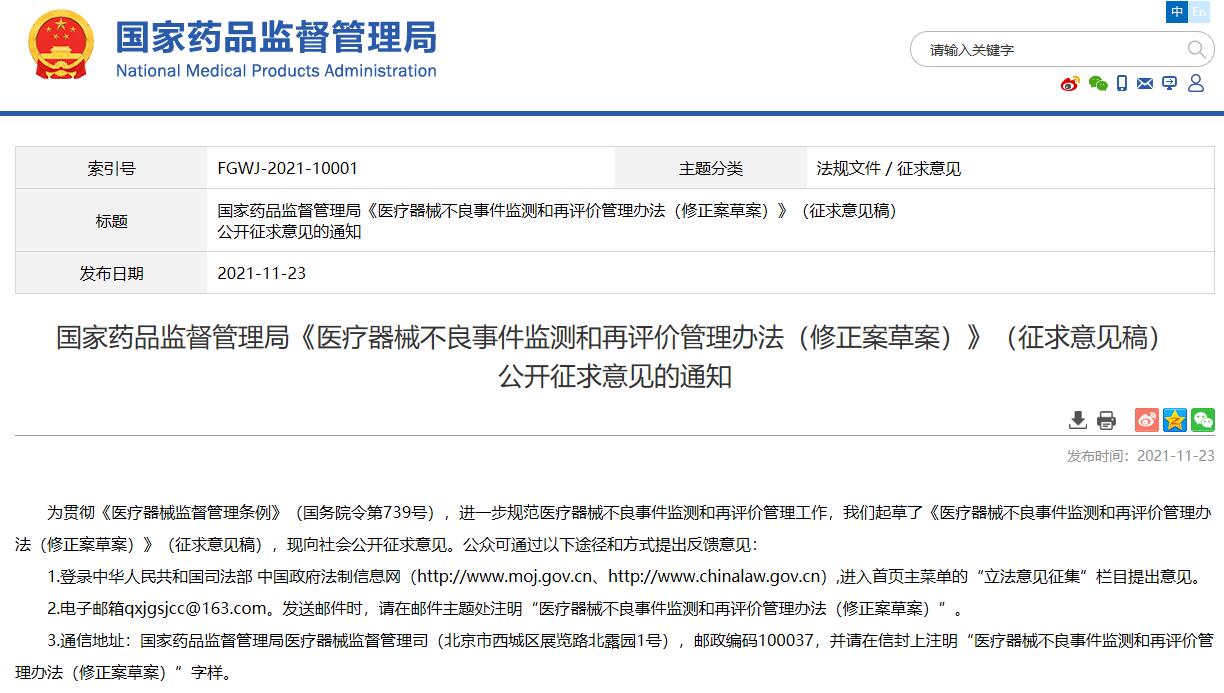Click the National Medical Products Administration text

tap(276, 71)
